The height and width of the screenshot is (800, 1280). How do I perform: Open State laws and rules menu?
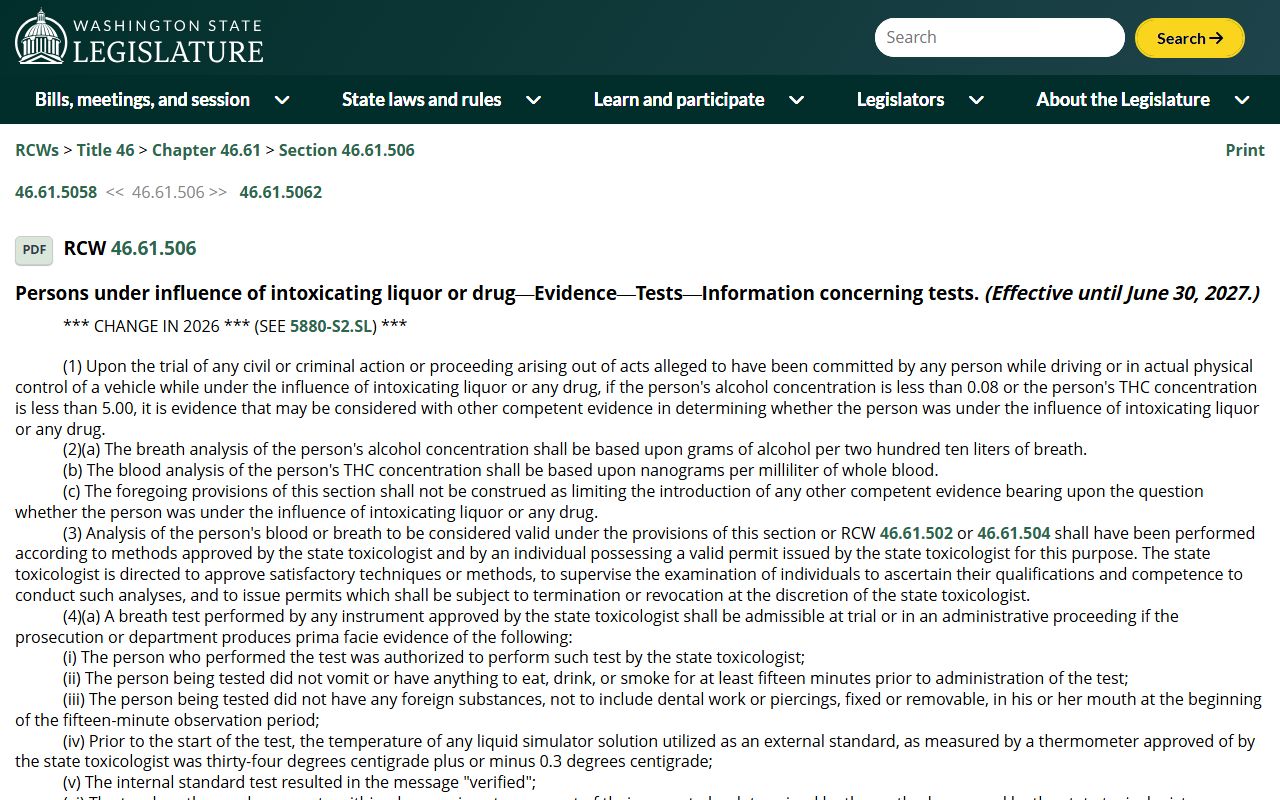422,99
